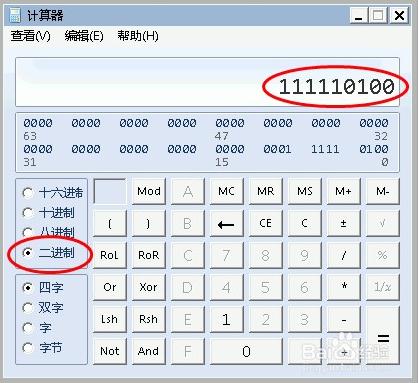Click the equals button
The height and width of the screenshot is (383, 418).
click(383, 335)
